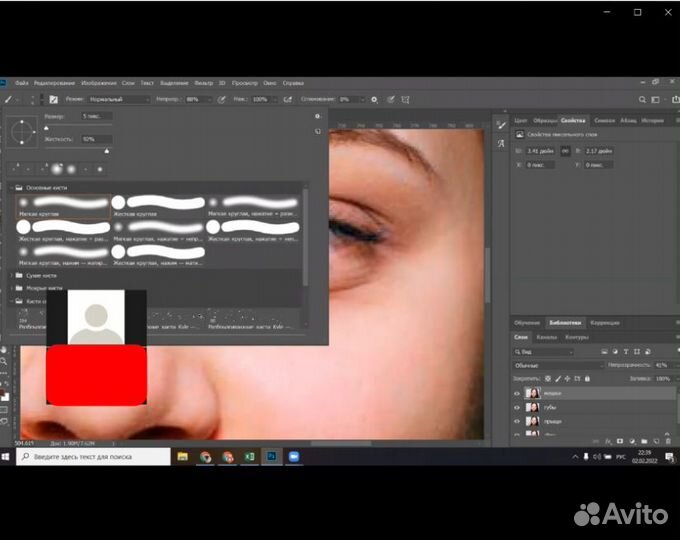The height and width of the screenshot is (540, 680).
Task: Switch to the Контуры tab
Action: [x=577, y=337]
